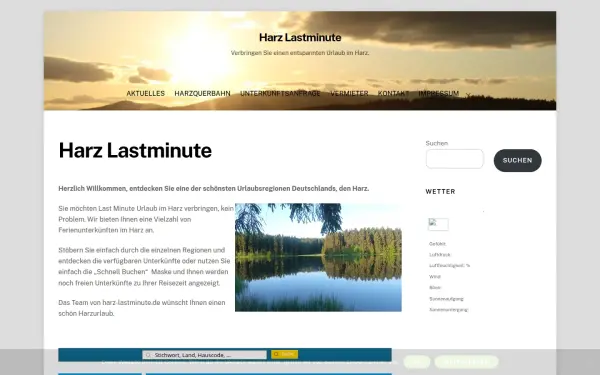The height and width of the screenshot is (375, 600).
Task: Open the Harzquerbahn page
Action: [202, 93]
